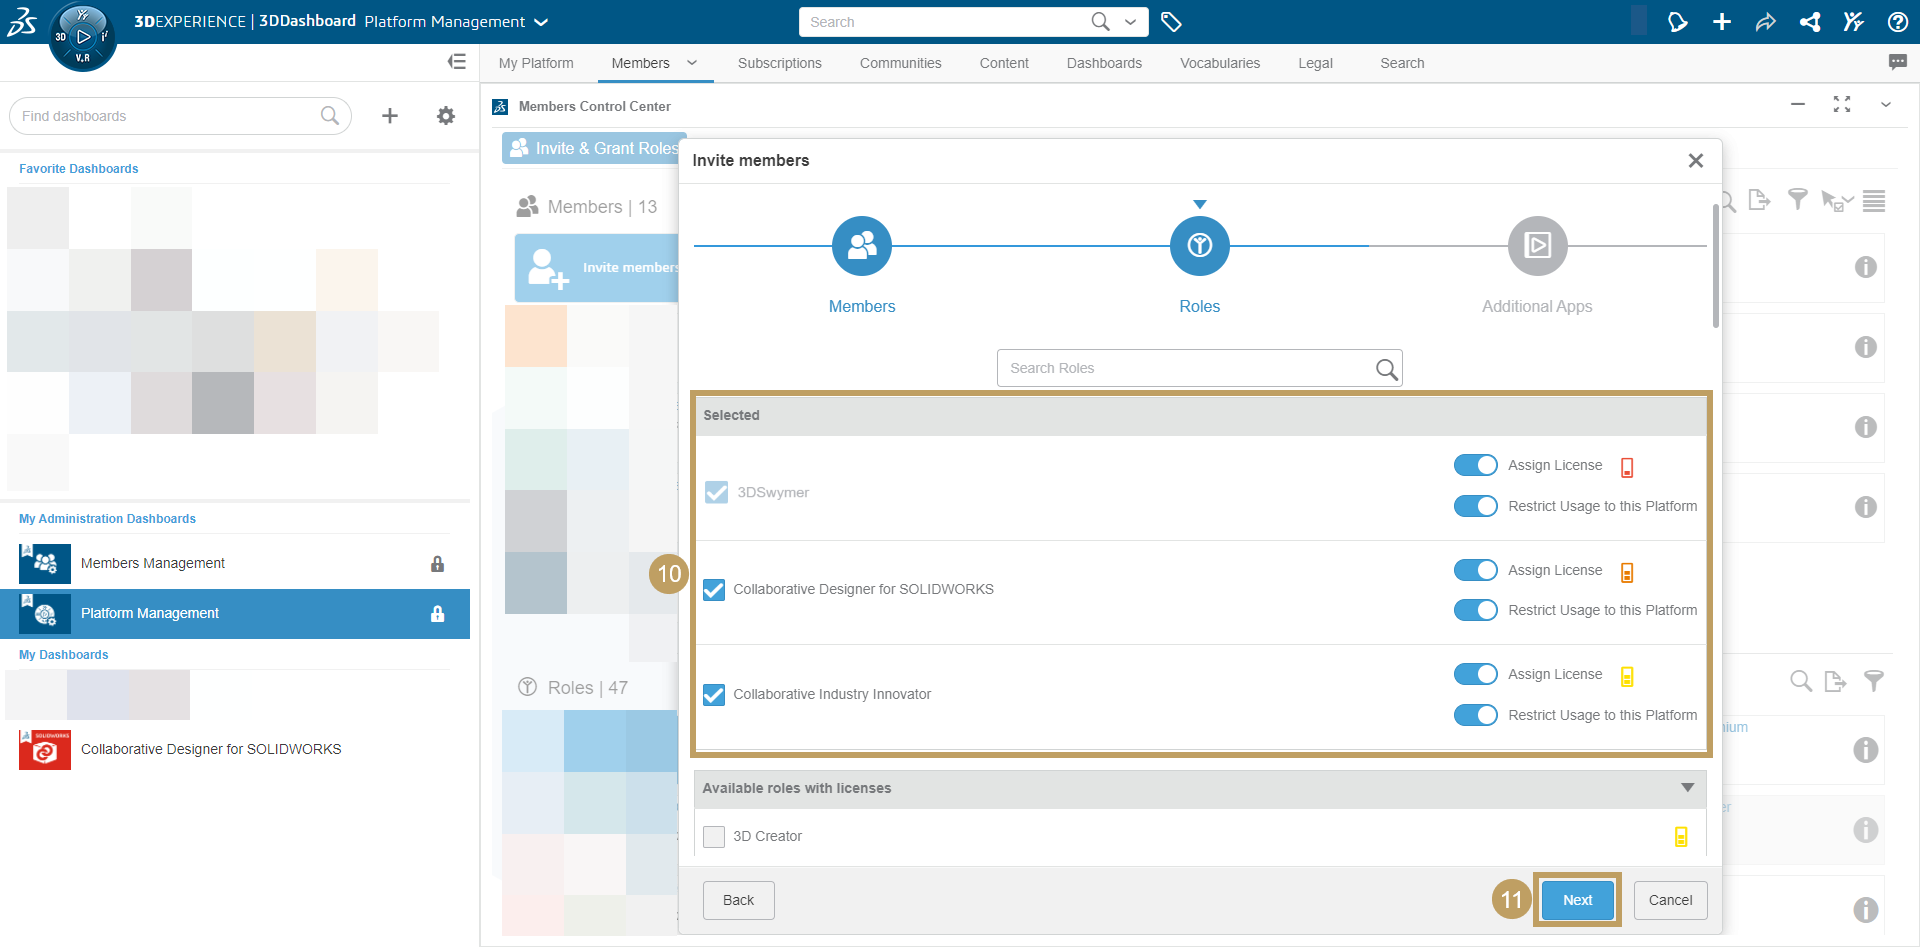Enter fullscreen for Members Control Center

pyautogui.click(x=1842, y=104)
